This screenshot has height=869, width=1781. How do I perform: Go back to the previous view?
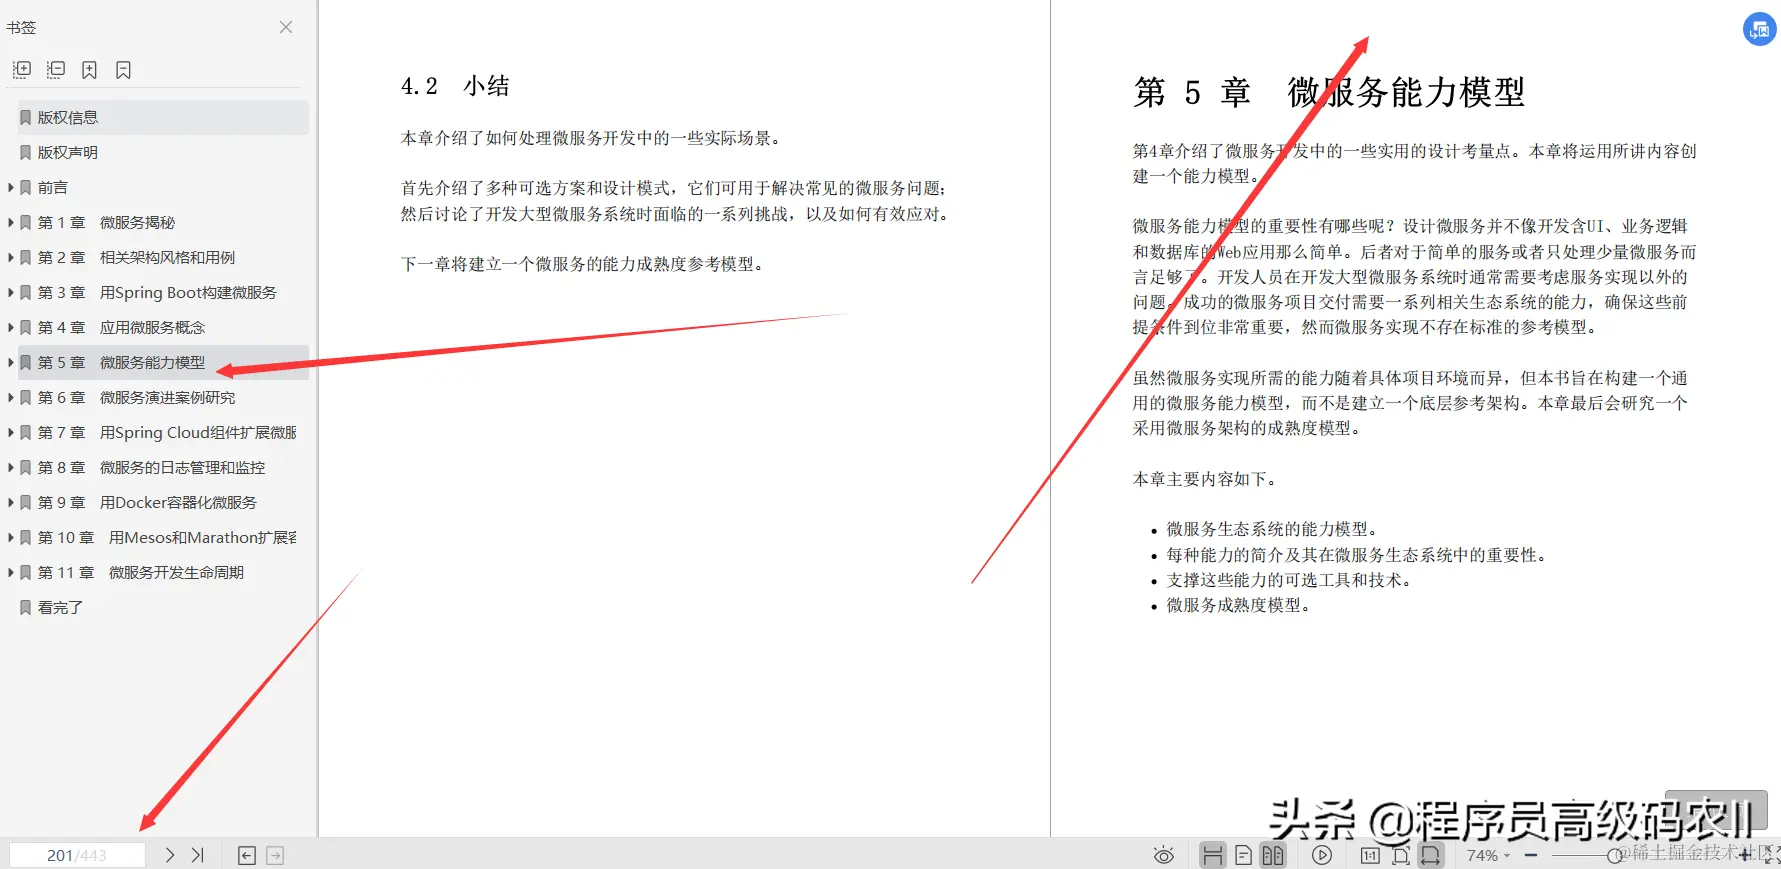247,855
